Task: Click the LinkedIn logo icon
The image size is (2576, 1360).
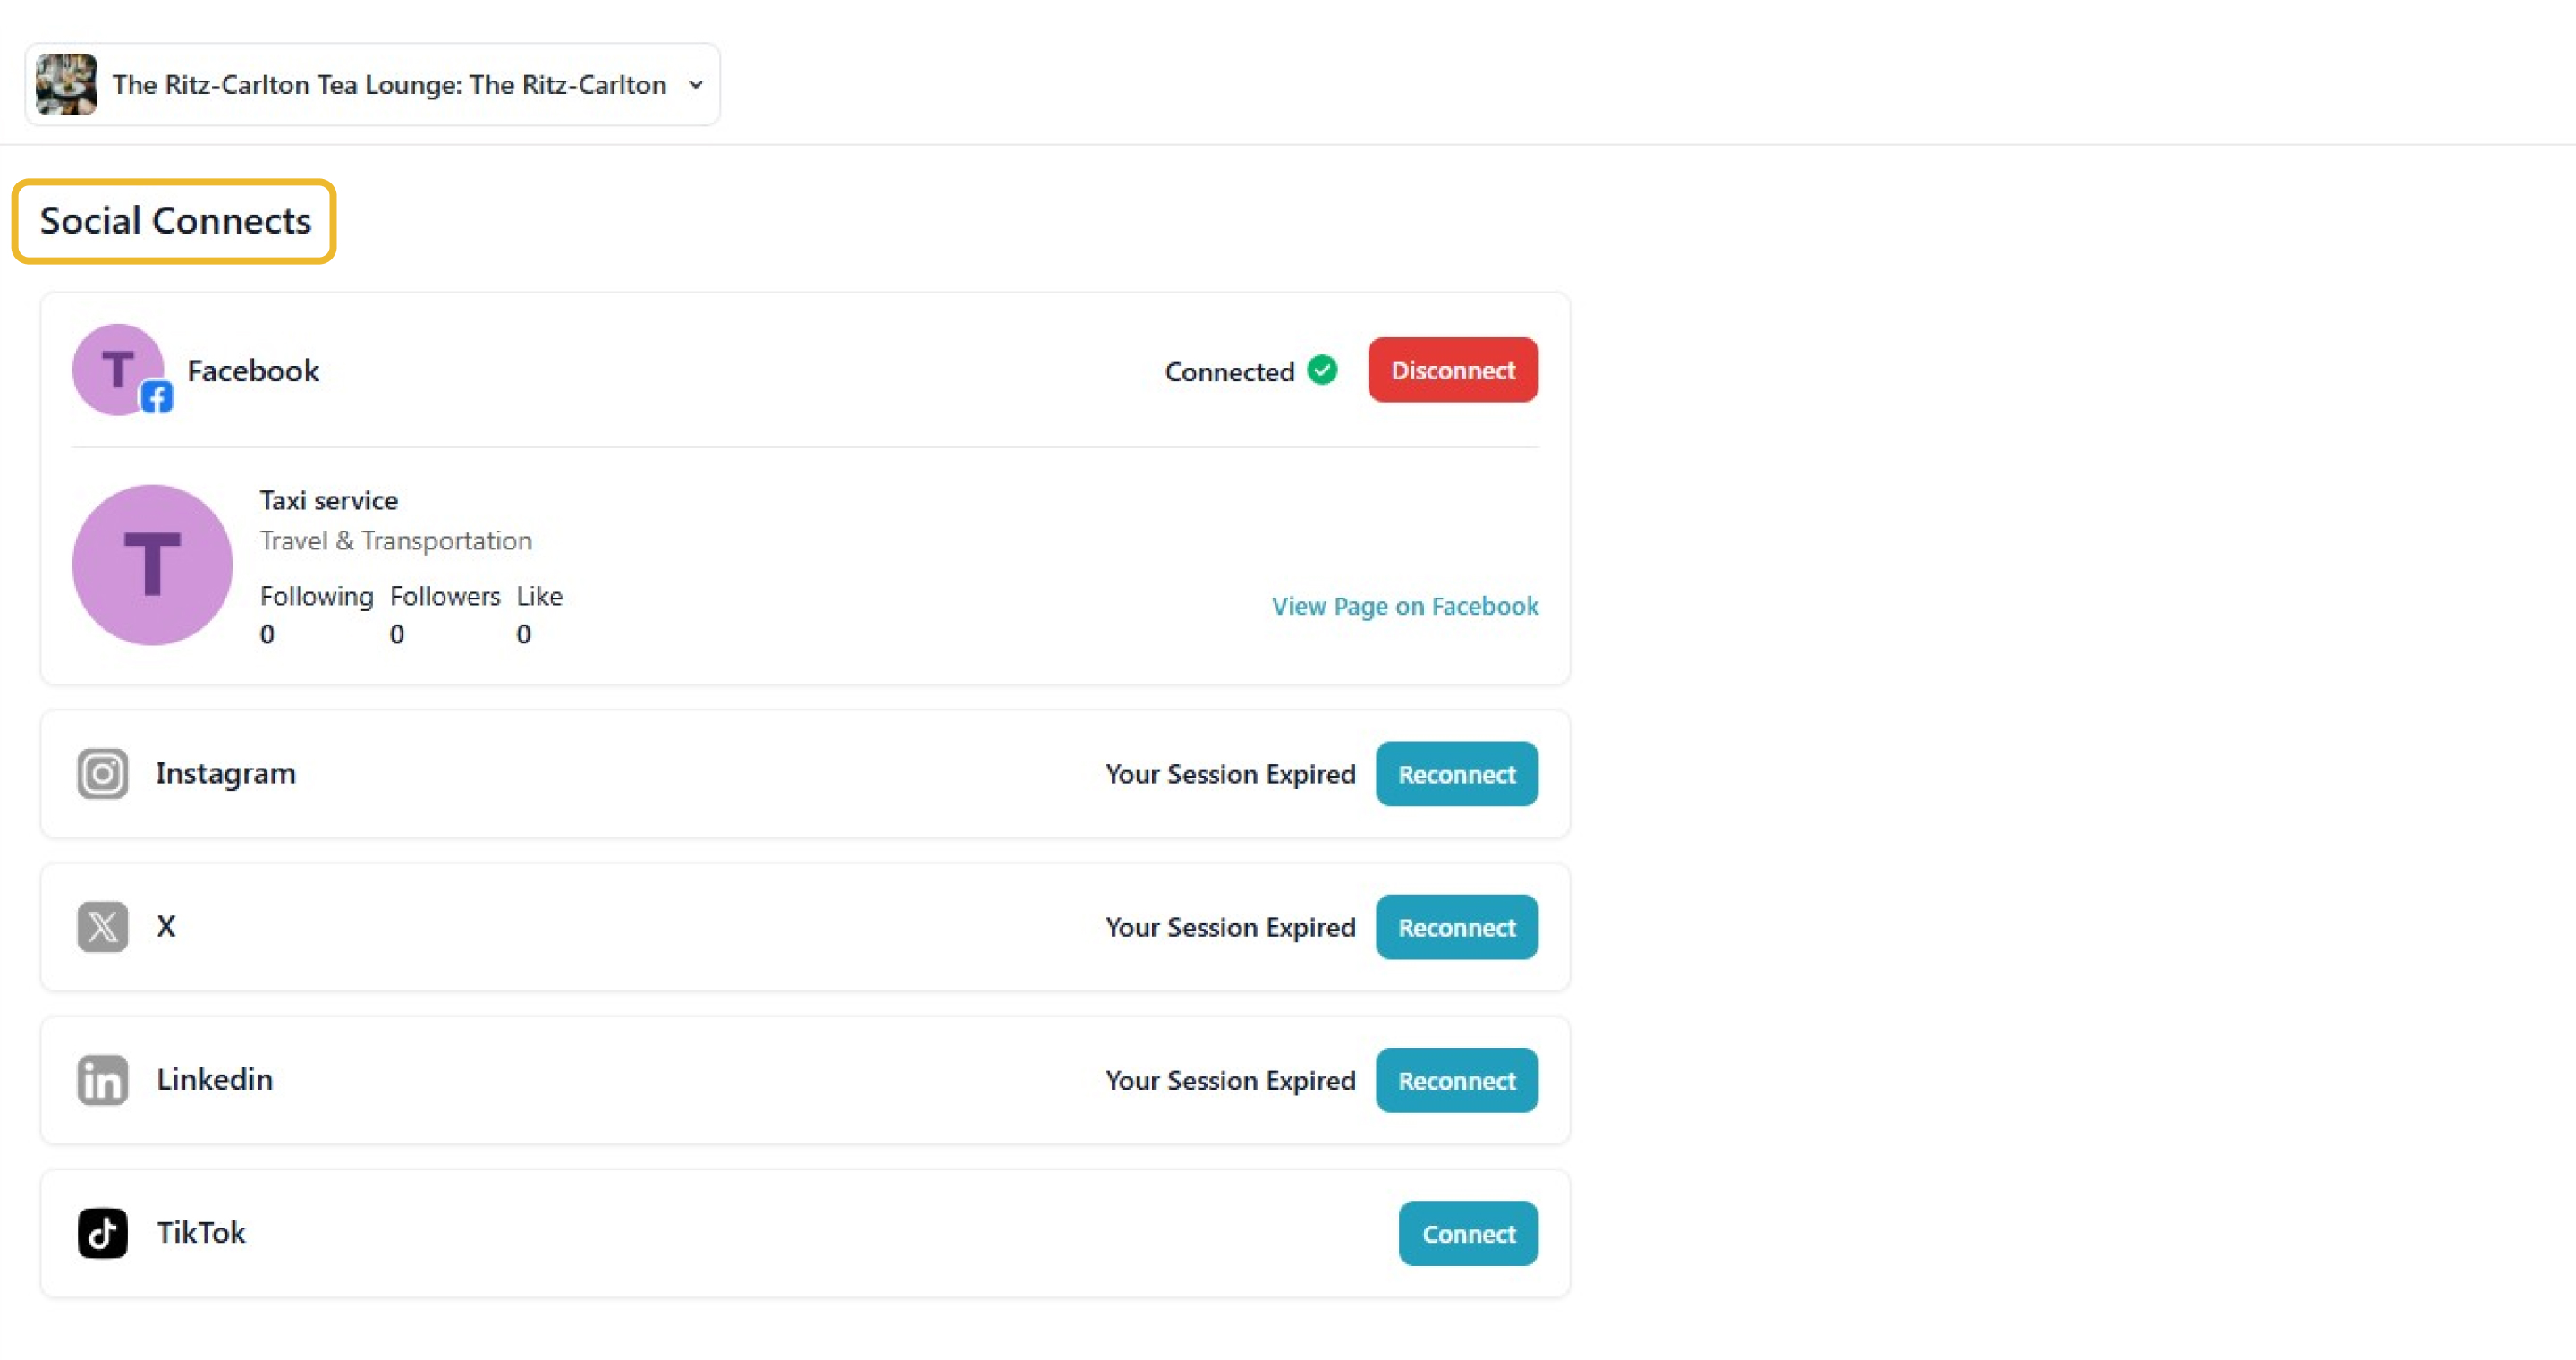Action: pos(102,1080)
